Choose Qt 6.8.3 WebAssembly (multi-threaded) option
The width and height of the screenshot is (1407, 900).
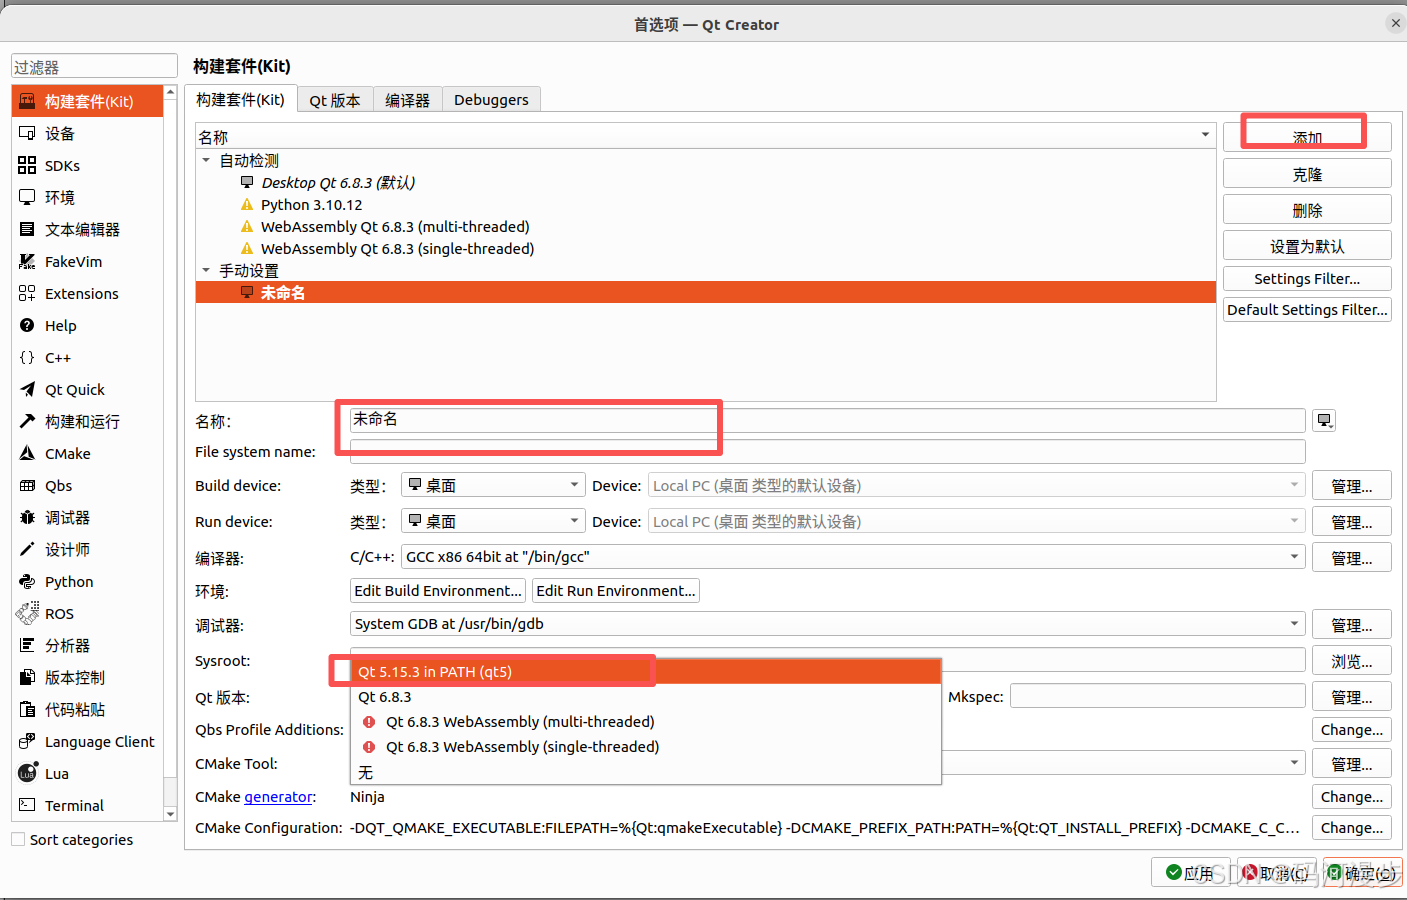click(x=645, y=722)
